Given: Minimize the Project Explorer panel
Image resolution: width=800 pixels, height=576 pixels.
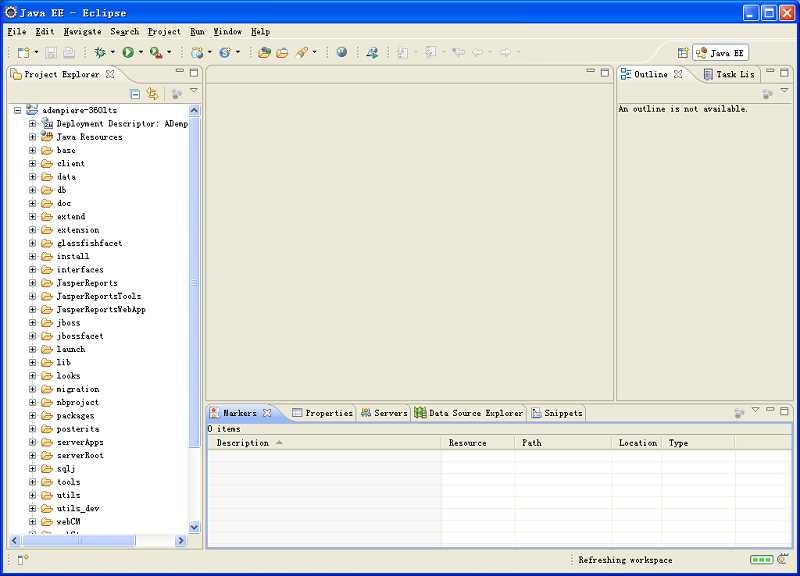Looking at the screenshot, I should coord(180,71).
